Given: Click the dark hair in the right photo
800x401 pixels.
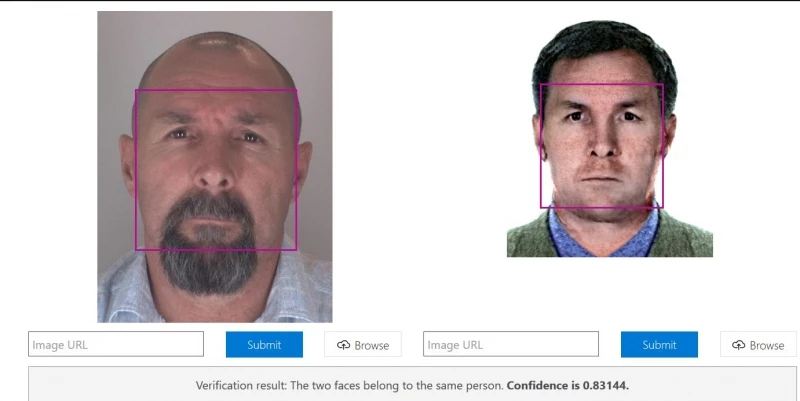Looking at the screenshot, I should click(x=604, y=43).
